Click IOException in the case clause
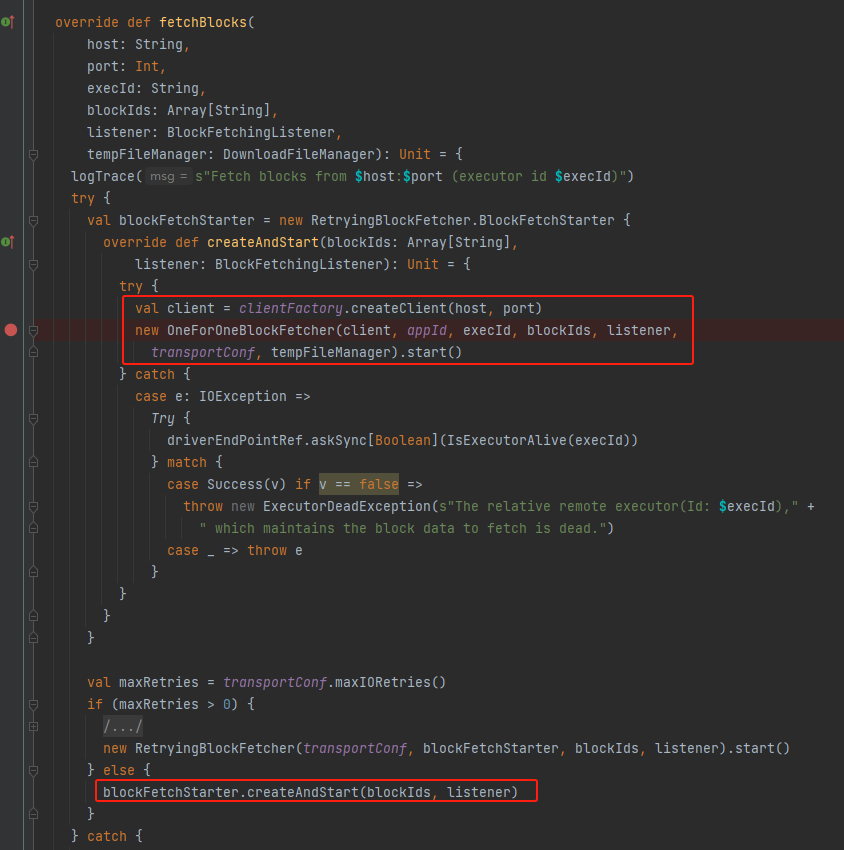Viewport: 844px width, 850px height. pyautogui.click(x=243, y=396)
